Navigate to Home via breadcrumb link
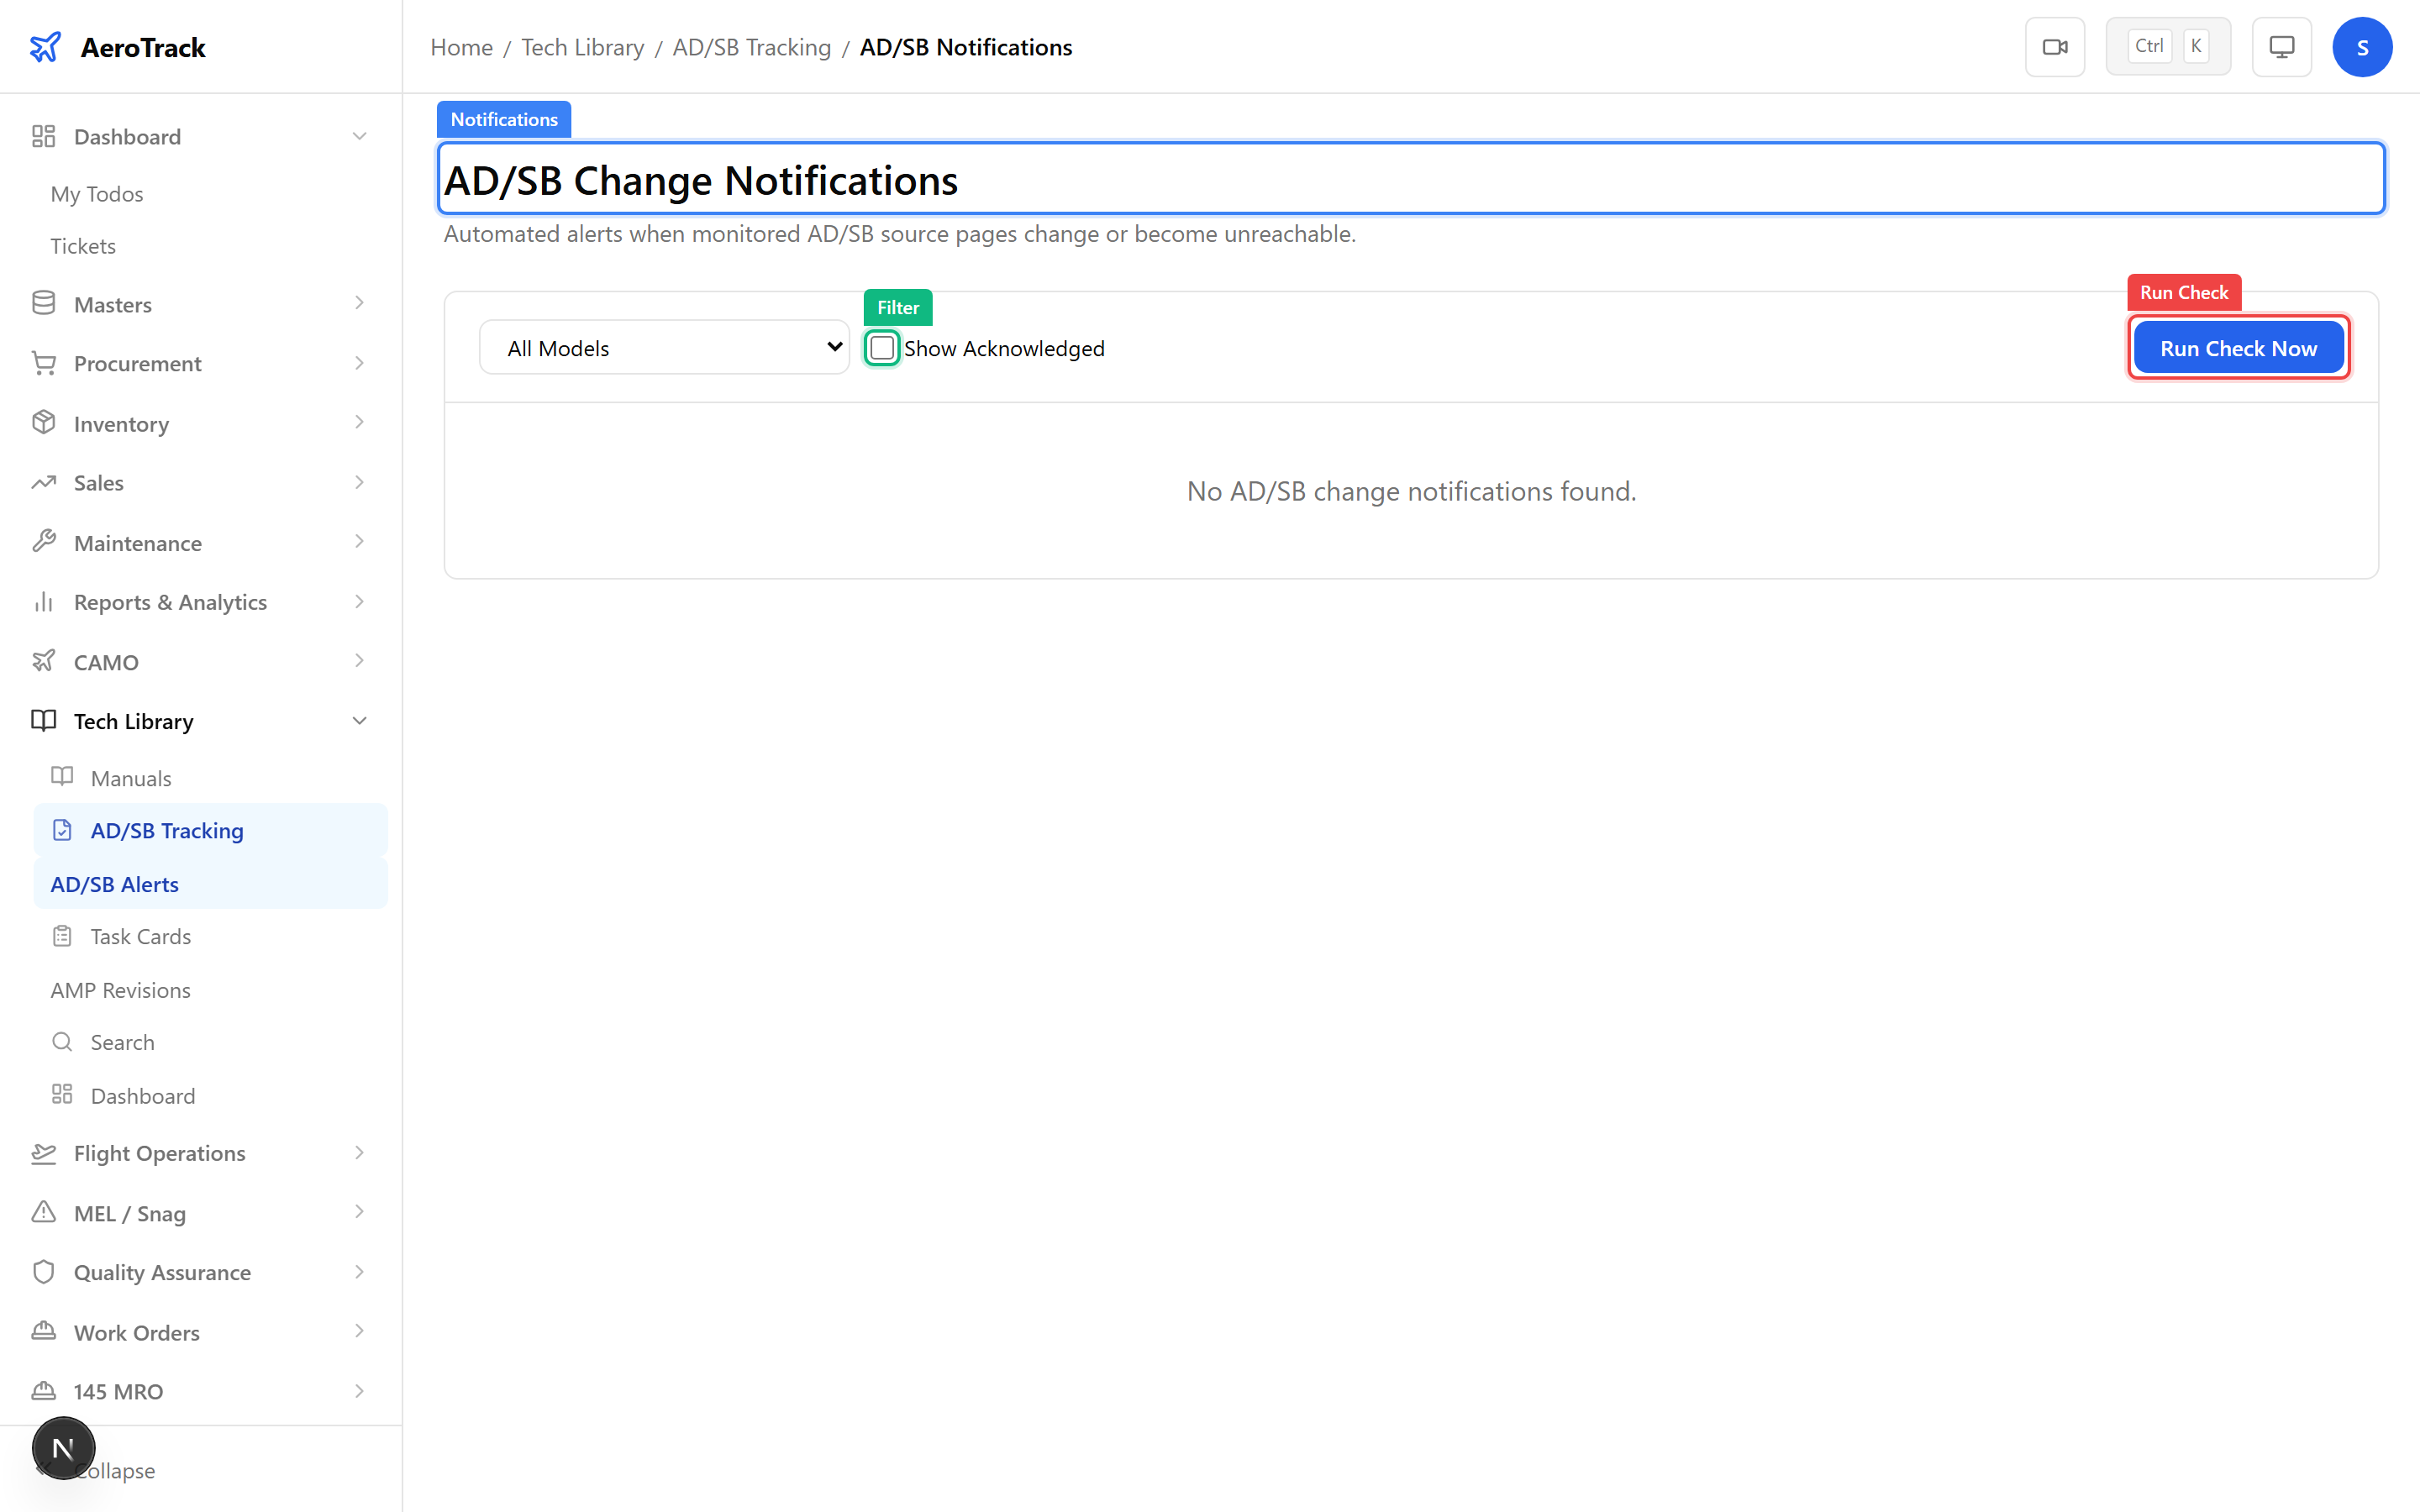The width and height of the screenshot is (2420, 1512). [461, 46]
